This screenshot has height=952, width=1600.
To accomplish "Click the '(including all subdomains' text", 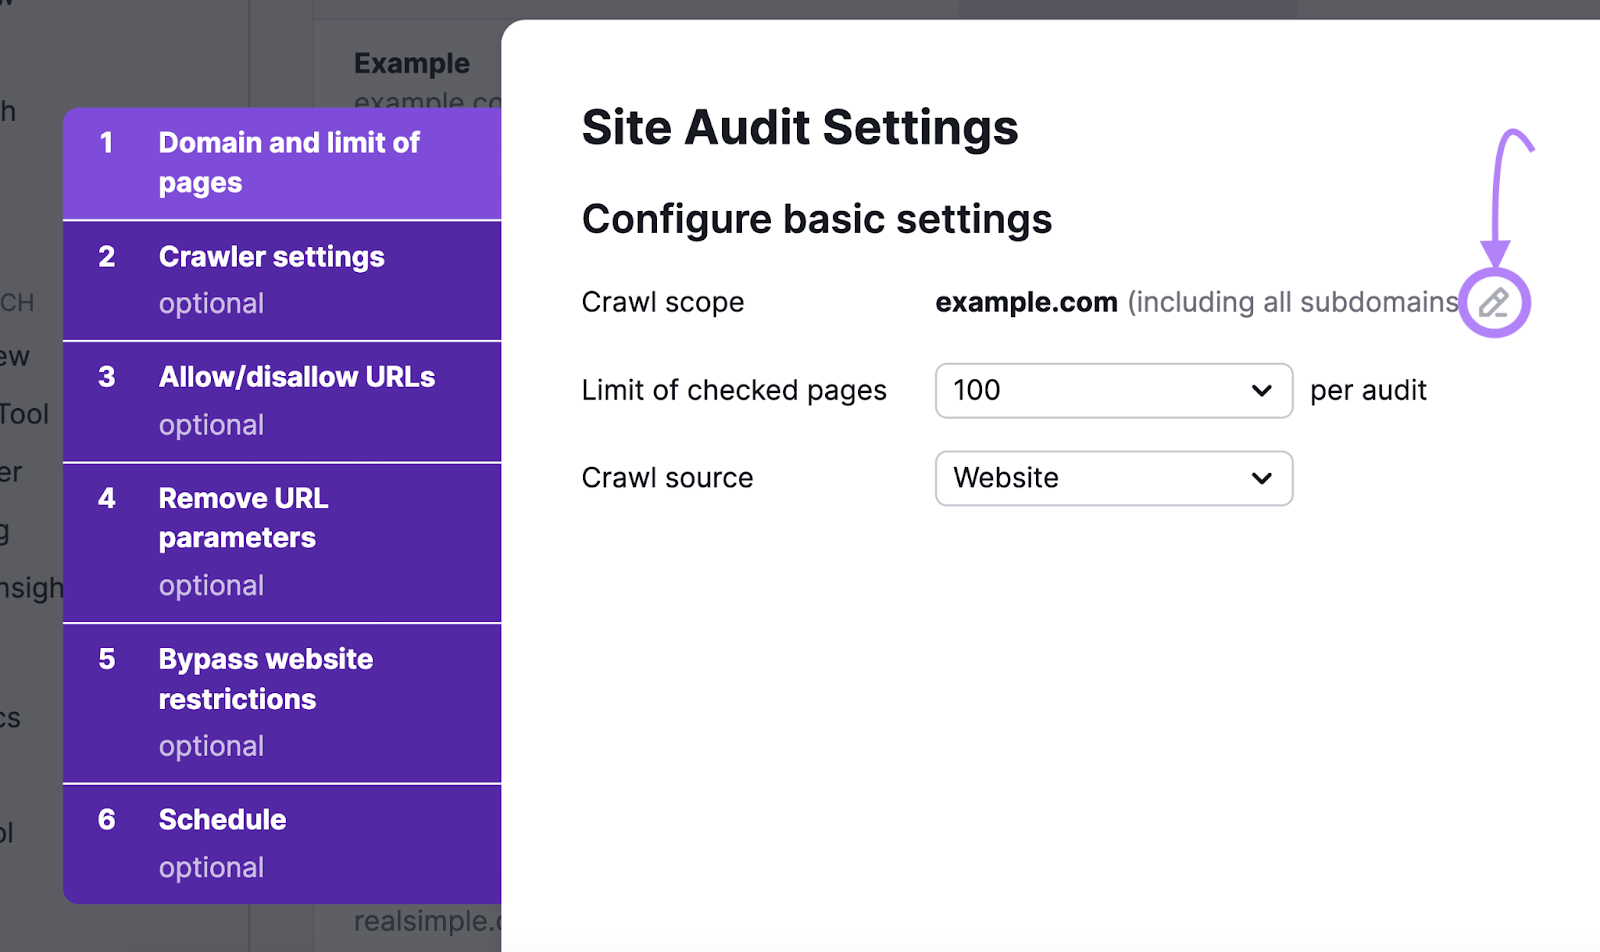I will pos(1293,302).
